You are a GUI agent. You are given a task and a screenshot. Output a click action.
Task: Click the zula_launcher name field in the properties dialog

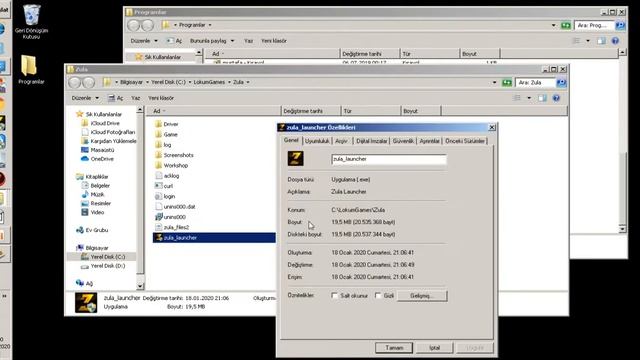pyautogui.click(x=389, y=159)
